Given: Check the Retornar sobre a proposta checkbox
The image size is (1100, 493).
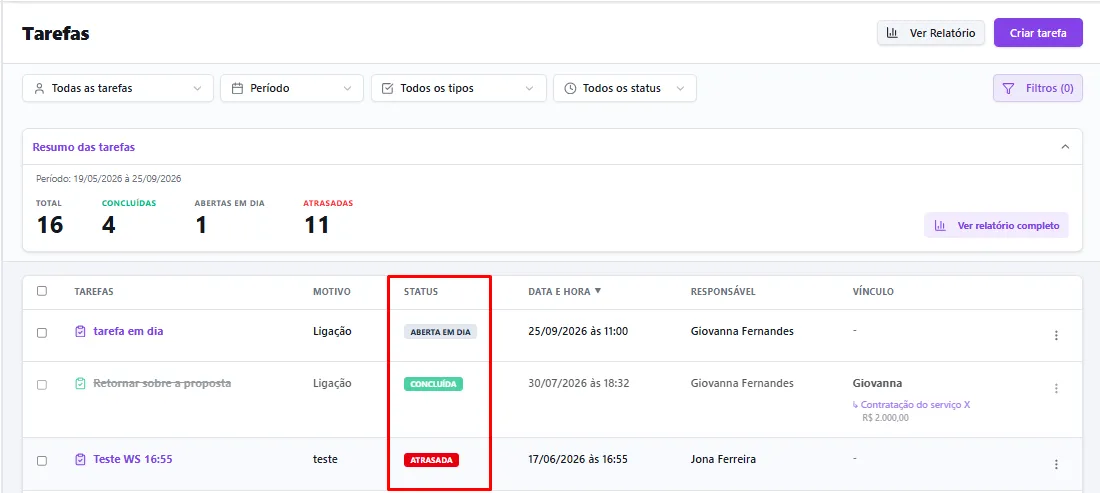Looking at the screenshot, I should click(42, 385).
